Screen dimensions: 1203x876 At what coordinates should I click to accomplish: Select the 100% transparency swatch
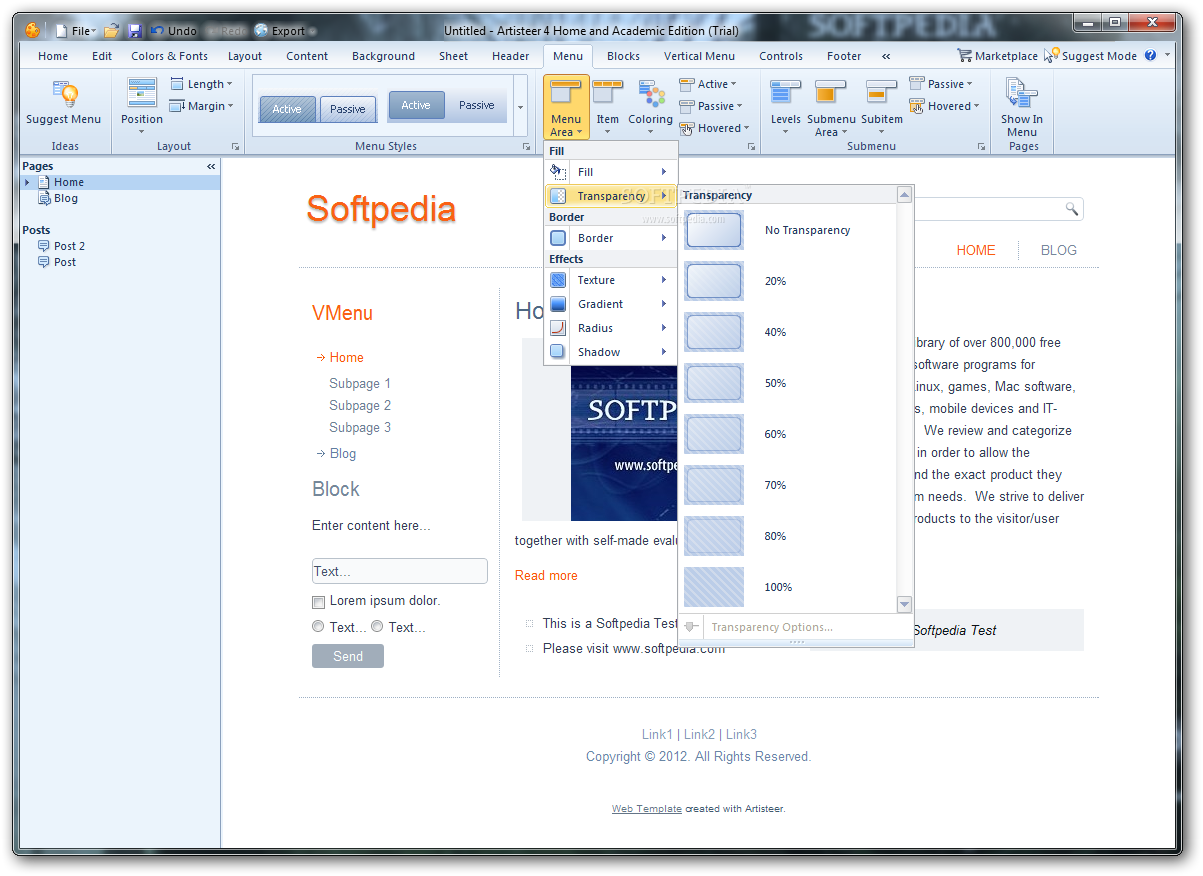click(714, 587)
